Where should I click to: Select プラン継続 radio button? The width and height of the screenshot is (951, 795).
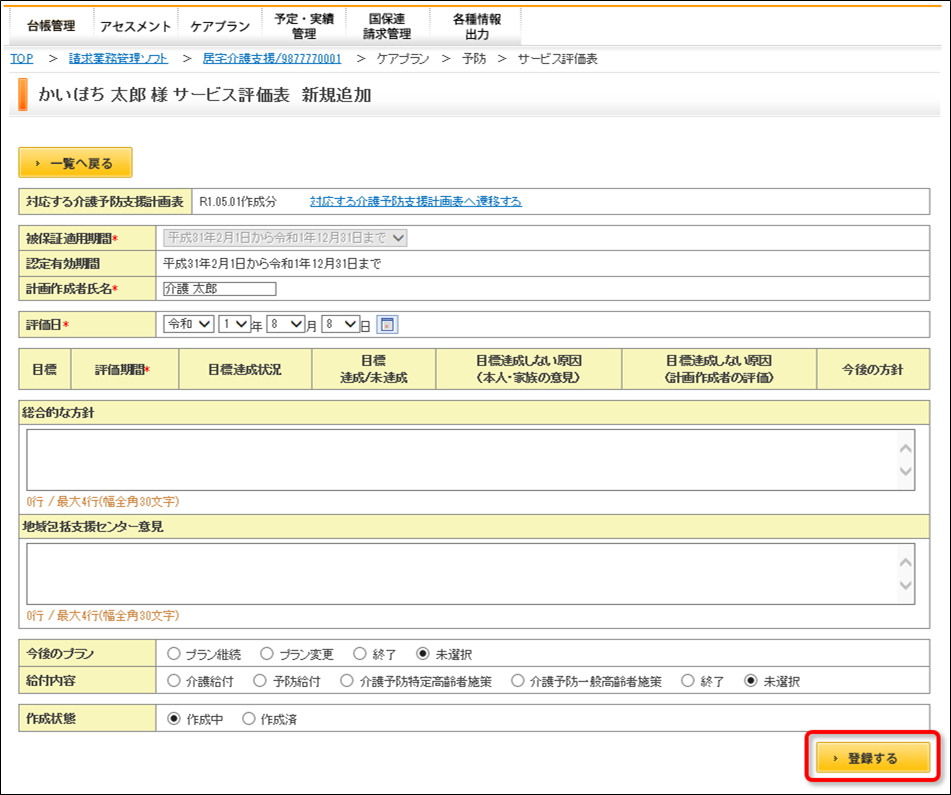174,654
